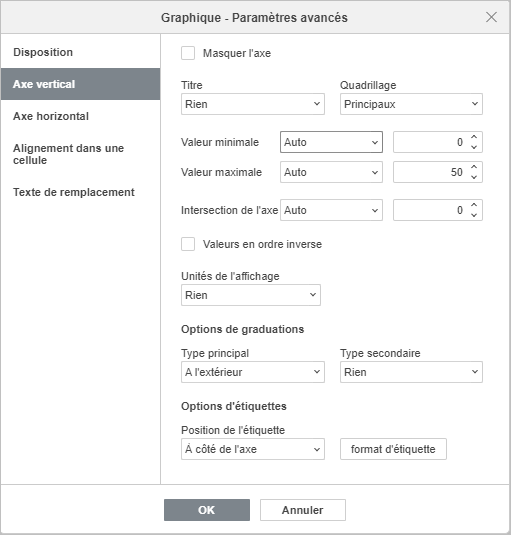
Task: Decrease the Valeur maximale spinner value
Action: pos(474,177)
